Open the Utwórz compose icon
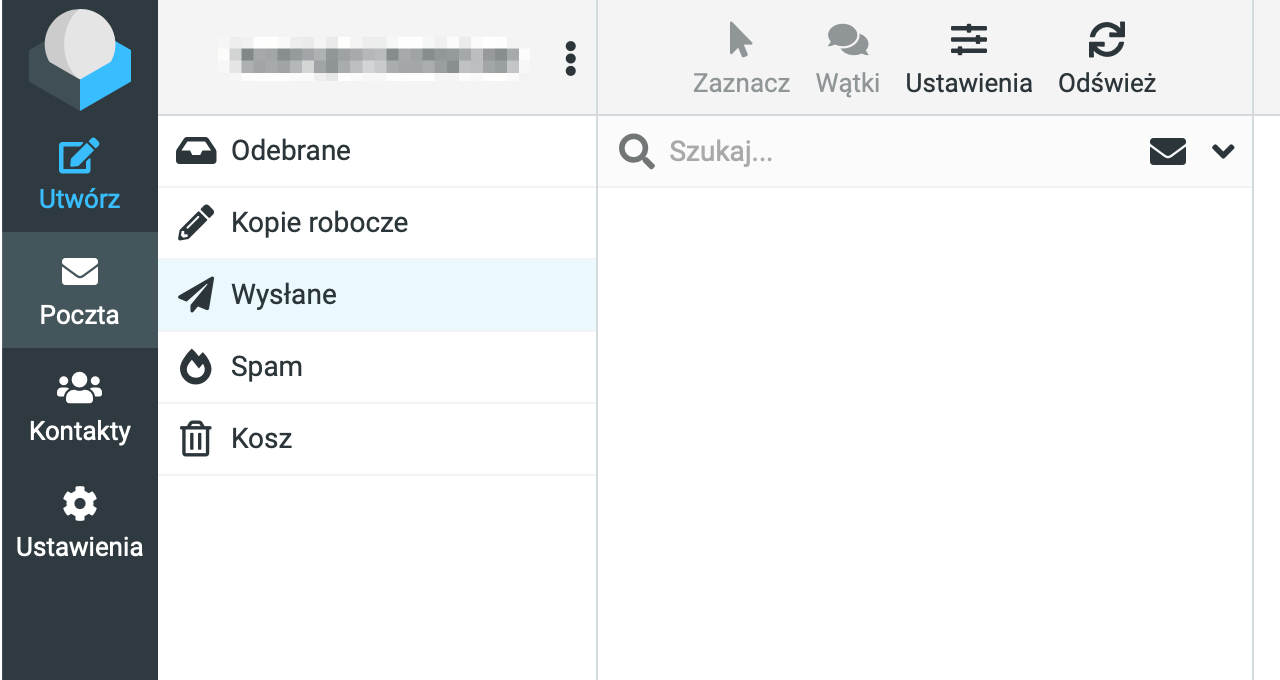 80,156
